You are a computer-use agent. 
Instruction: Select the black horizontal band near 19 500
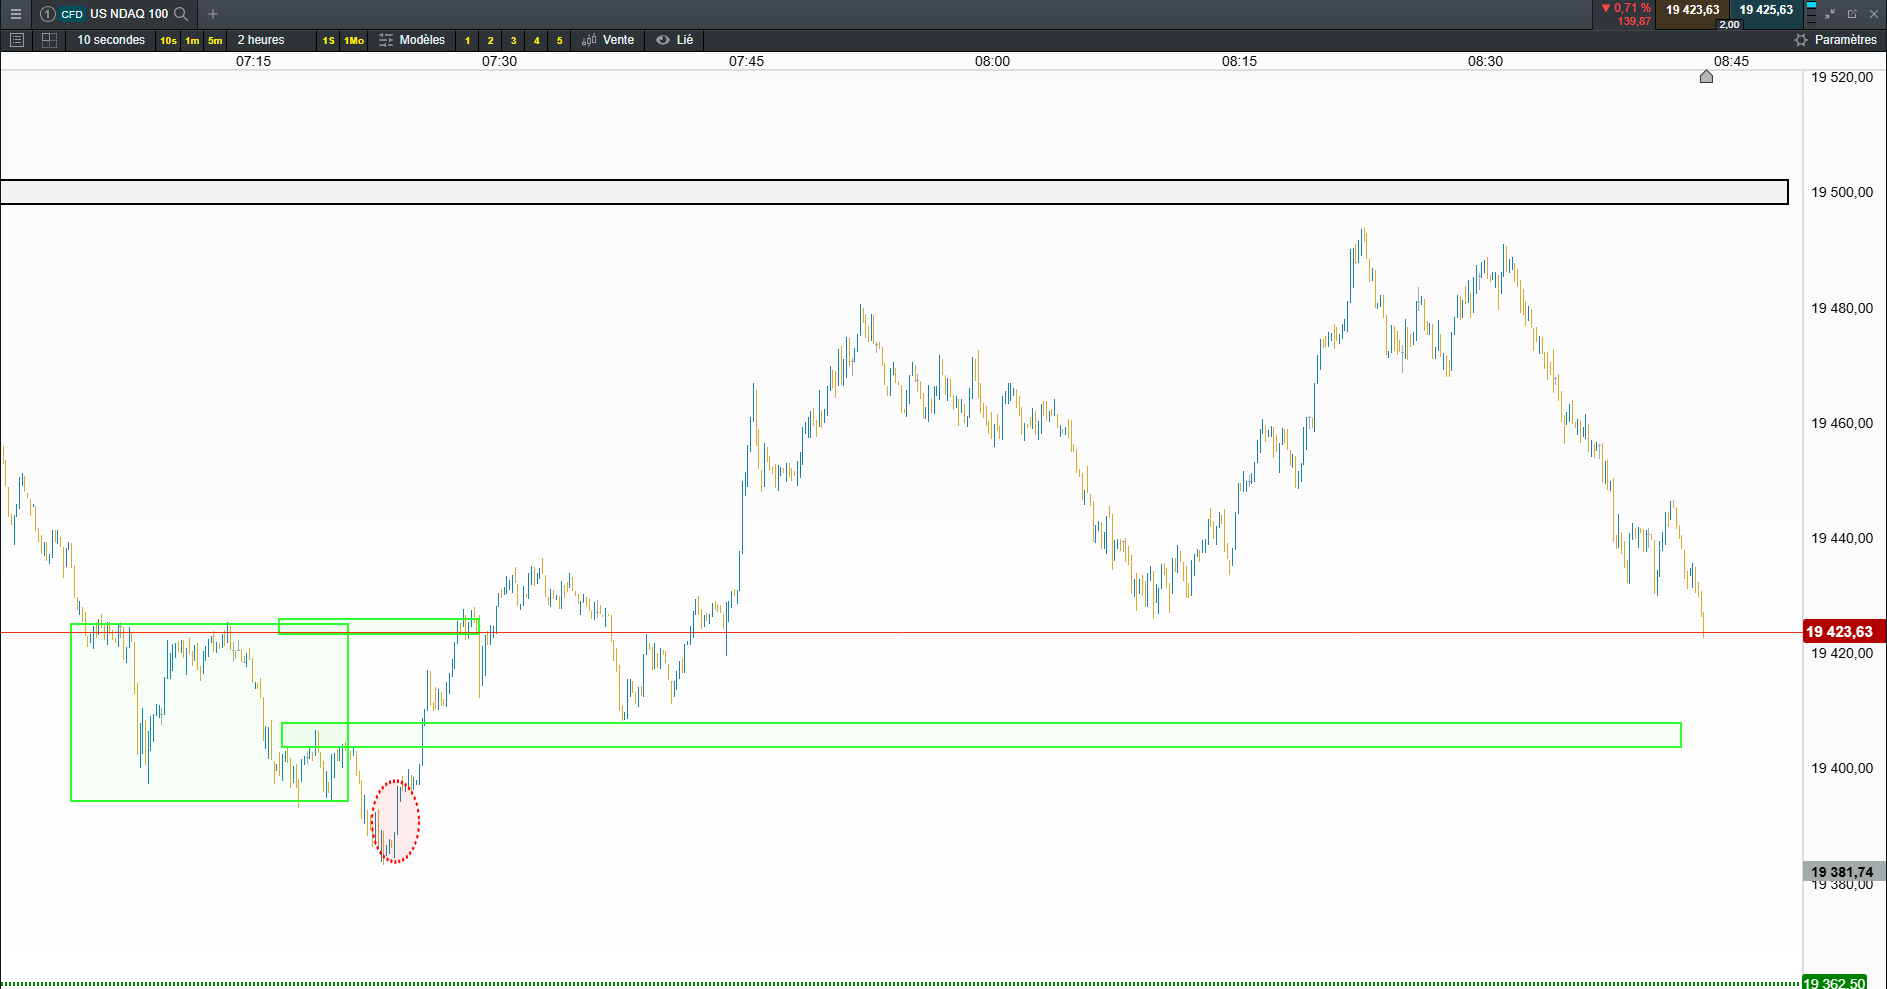(894, 192)
